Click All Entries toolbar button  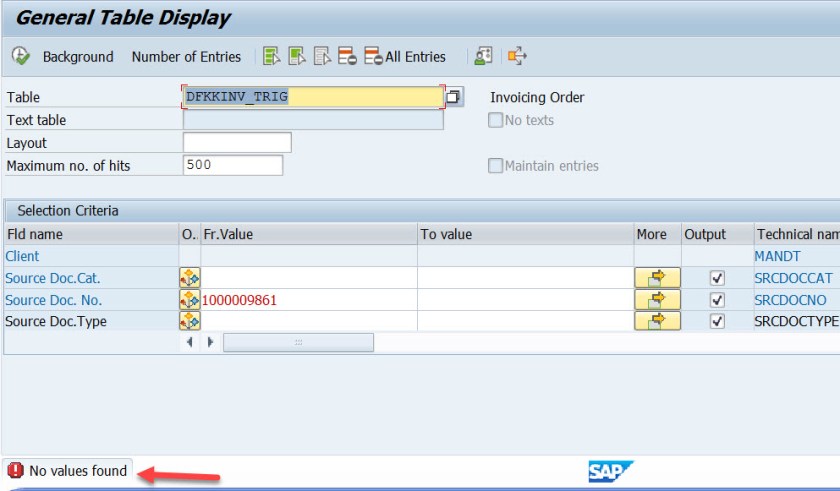tap(405, 56)
